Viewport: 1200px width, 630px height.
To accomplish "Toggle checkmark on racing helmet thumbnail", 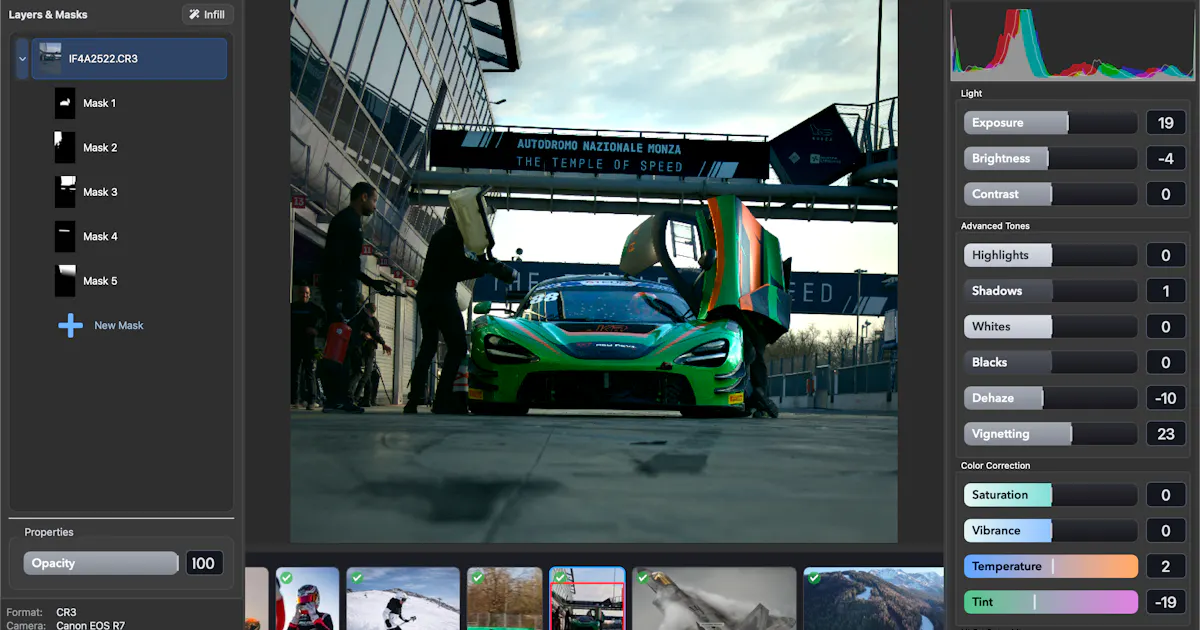I will click(286, 577).
